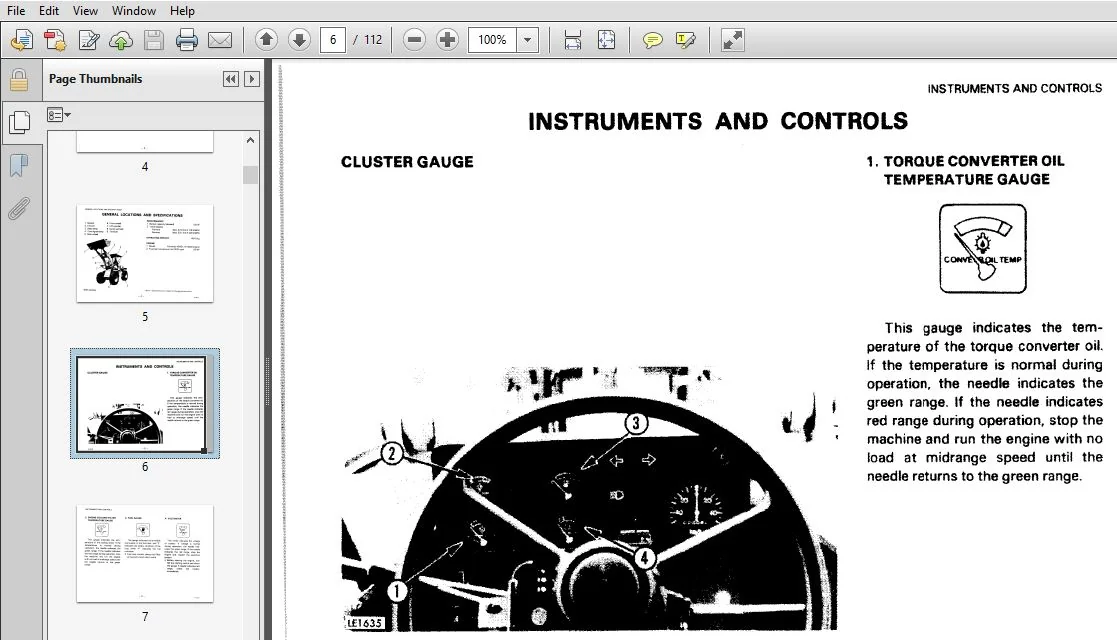Expand the thumbnails pane with right-arrow button
Screen dimensions: 1117x640
251,79
